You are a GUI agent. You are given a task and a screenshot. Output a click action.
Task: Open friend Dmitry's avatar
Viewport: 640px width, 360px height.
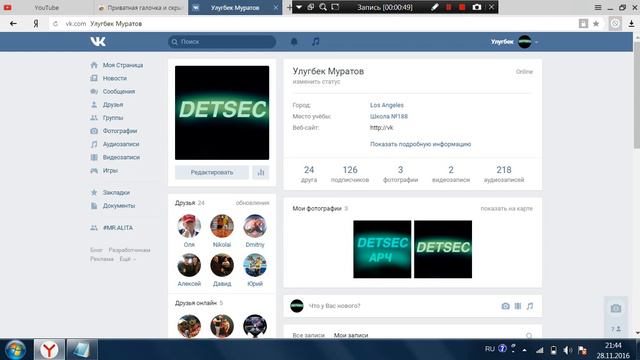click(255, 226)
